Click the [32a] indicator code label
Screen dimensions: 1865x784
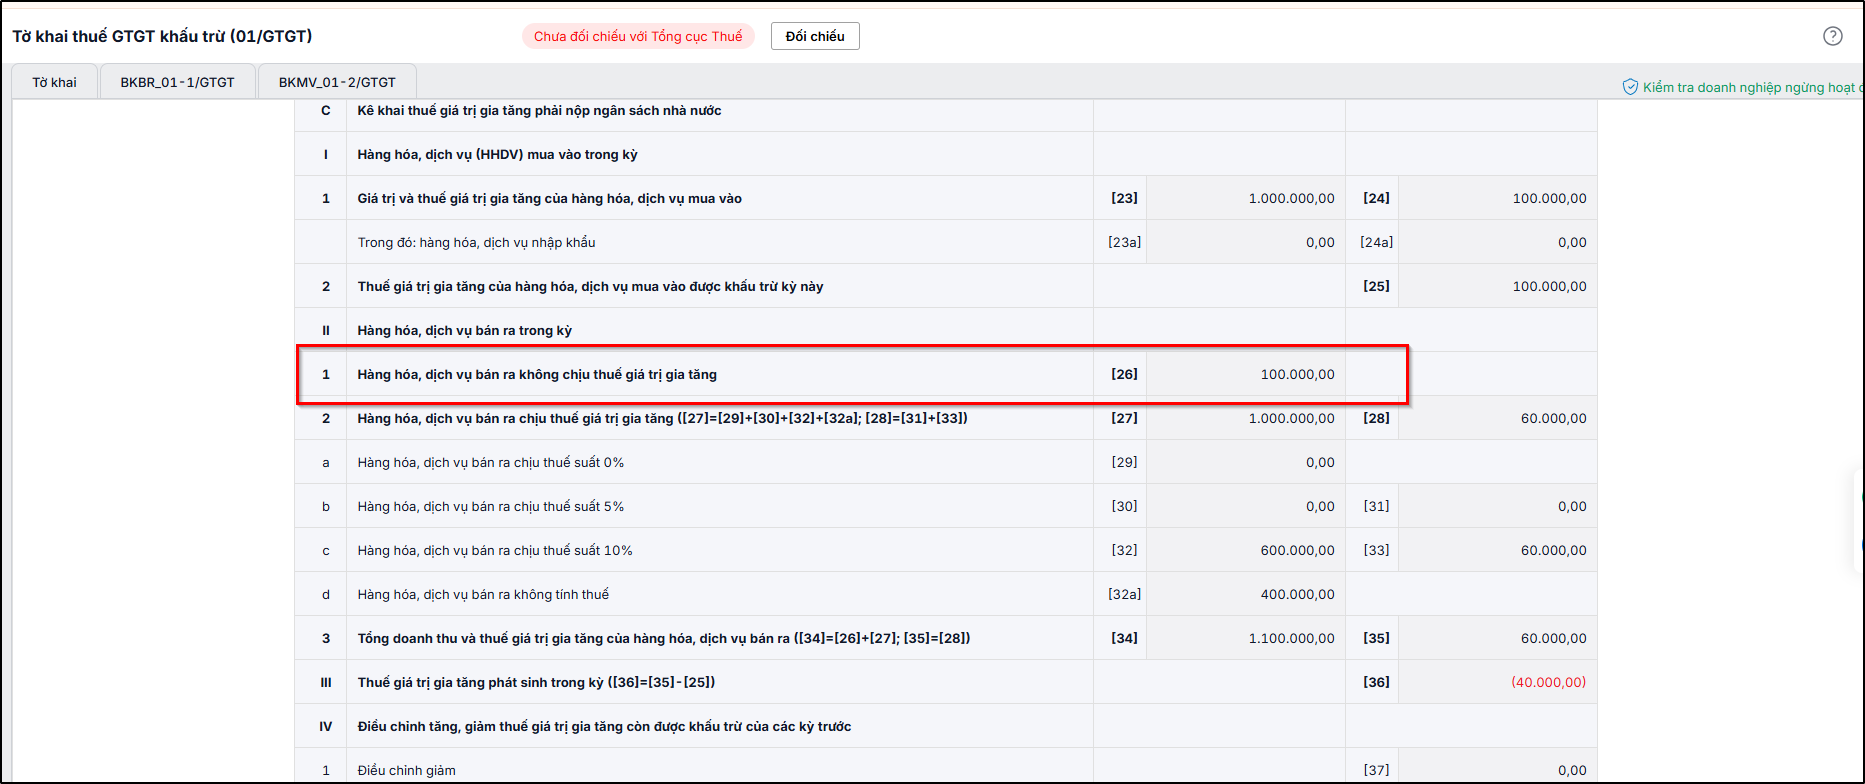1124,594
